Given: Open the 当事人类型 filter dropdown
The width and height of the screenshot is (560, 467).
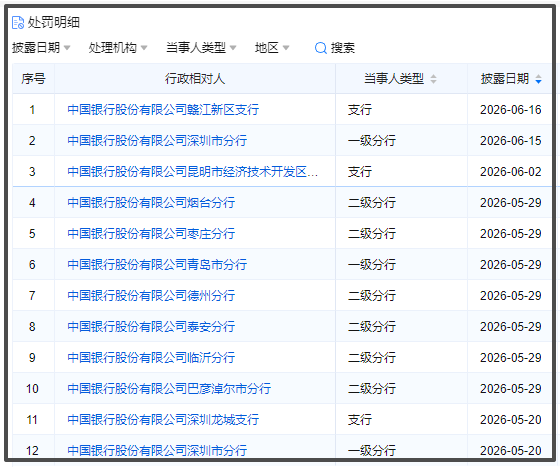Looking at the screenshot, I should click(201, 47).
